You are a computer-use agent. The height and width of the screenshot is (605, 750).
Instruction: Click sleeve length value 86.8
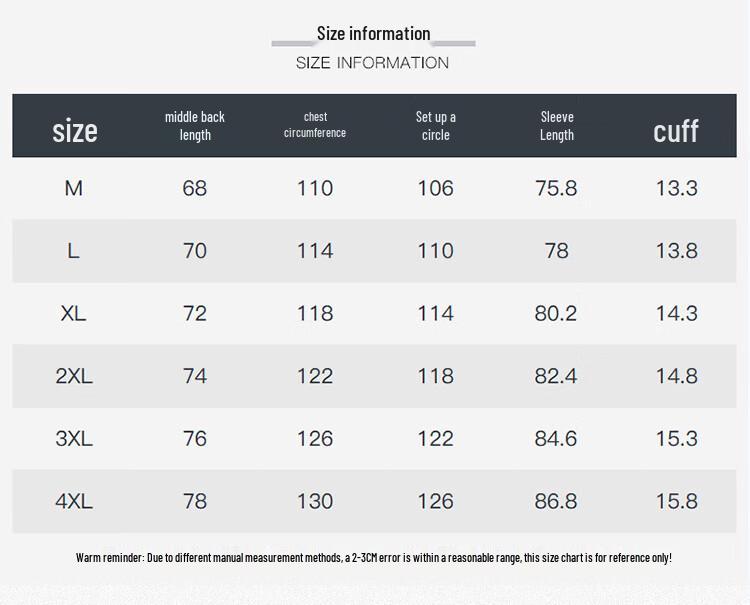pos(556,501)
